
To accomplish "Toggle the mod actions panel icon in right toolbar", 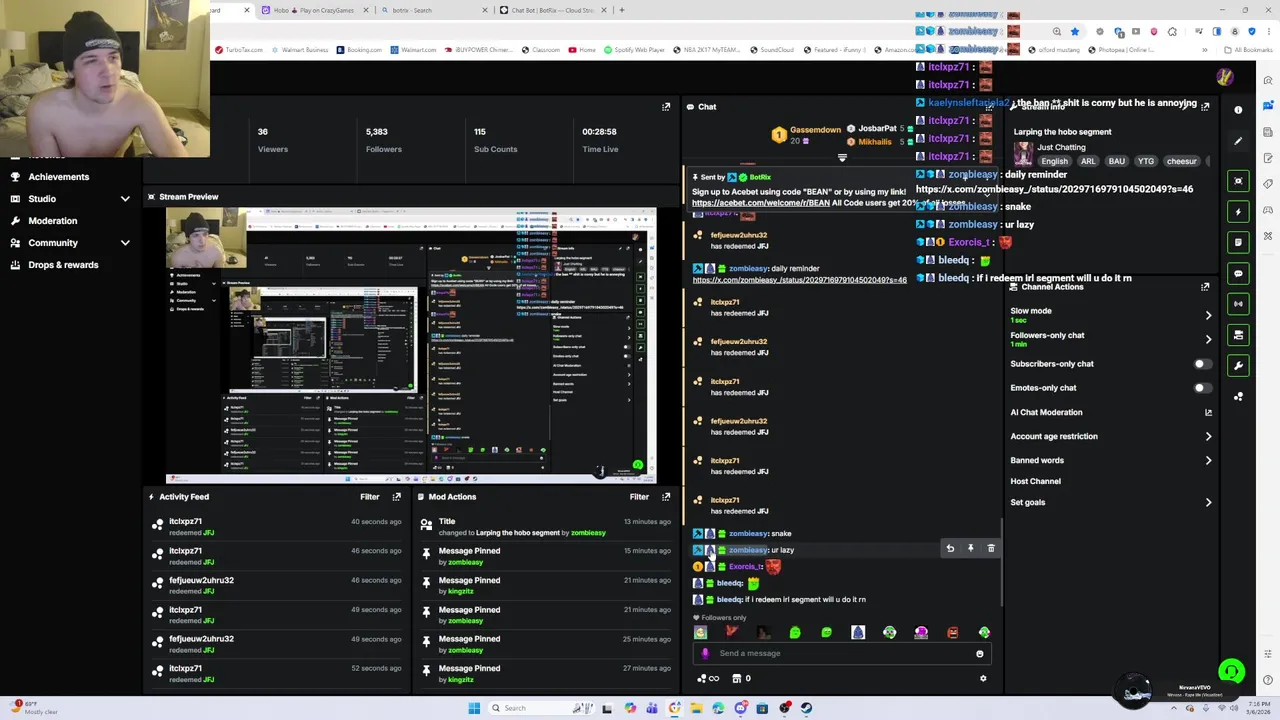I will (1238, 334).
